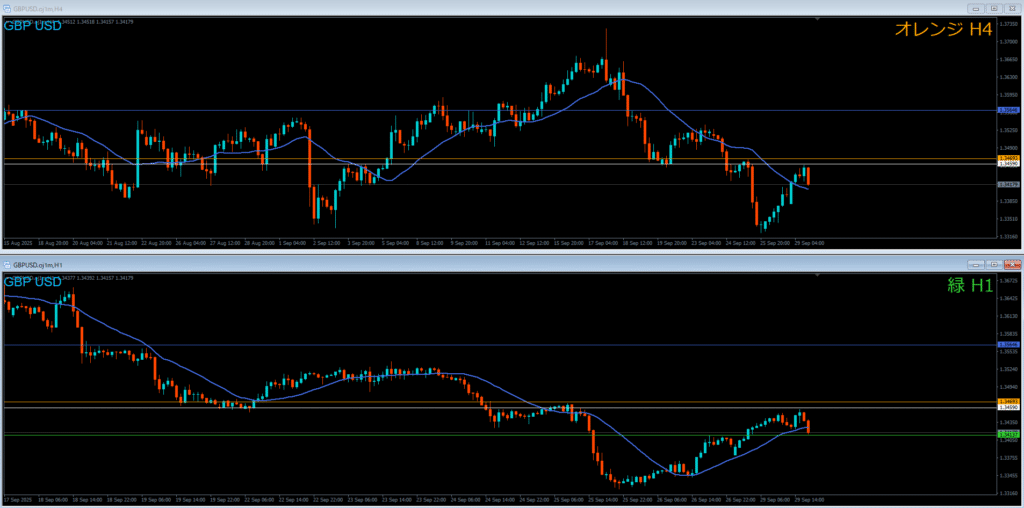Click the green current price label on H1
This screenshot has width=1024, height=508.
tap(1008, 434)
